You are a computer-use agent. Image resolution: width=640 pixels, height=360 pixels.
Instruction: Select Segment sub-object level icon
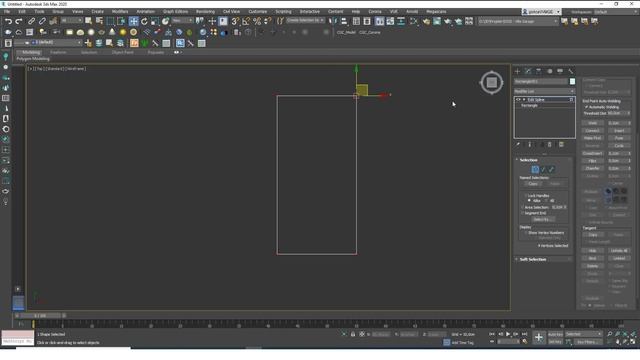(x=543, y=169)
